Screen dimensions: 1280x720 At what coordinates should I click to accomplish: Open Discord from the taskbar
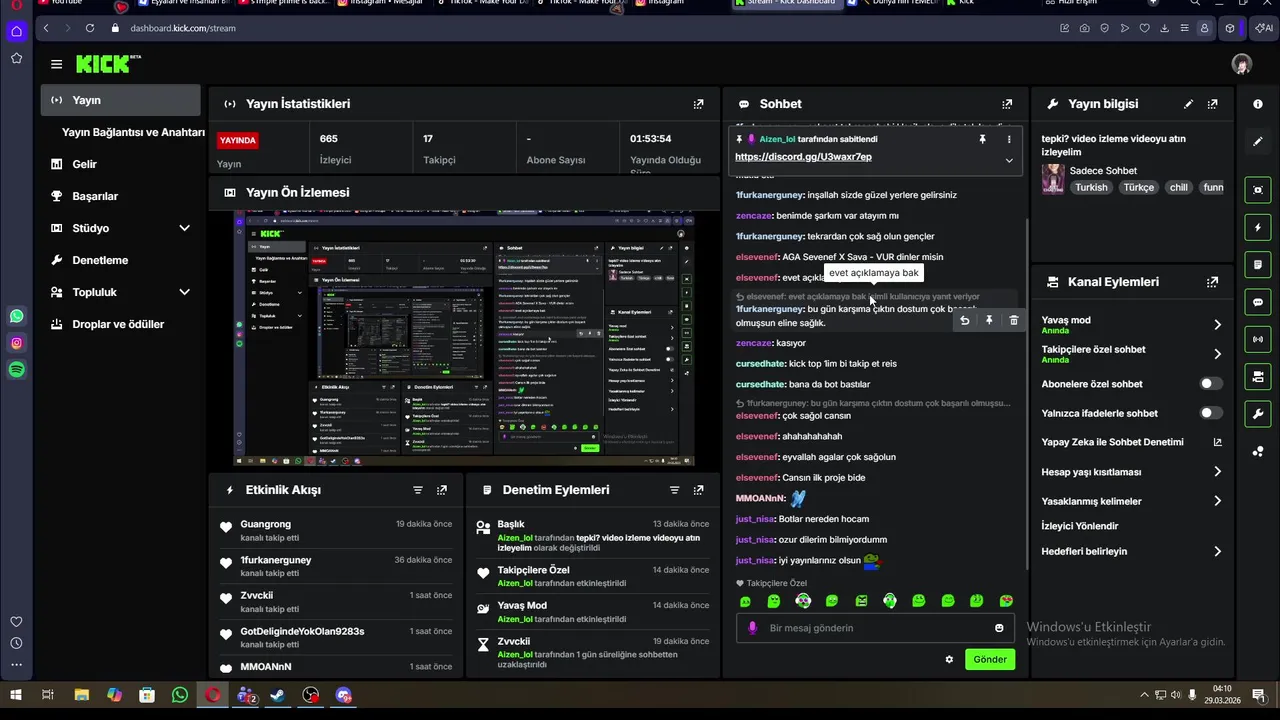pos(344,695)
